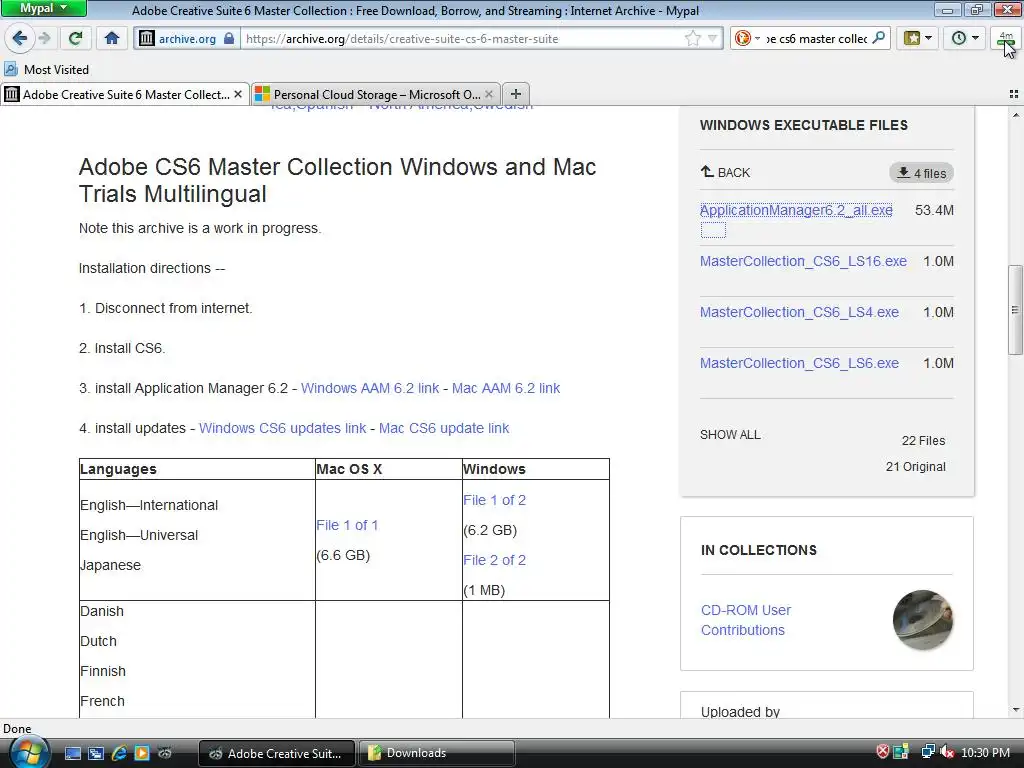This screenshot has width=1024, height=768.
Task: Expand SHOW ALL files list
Action: [730, 435]
